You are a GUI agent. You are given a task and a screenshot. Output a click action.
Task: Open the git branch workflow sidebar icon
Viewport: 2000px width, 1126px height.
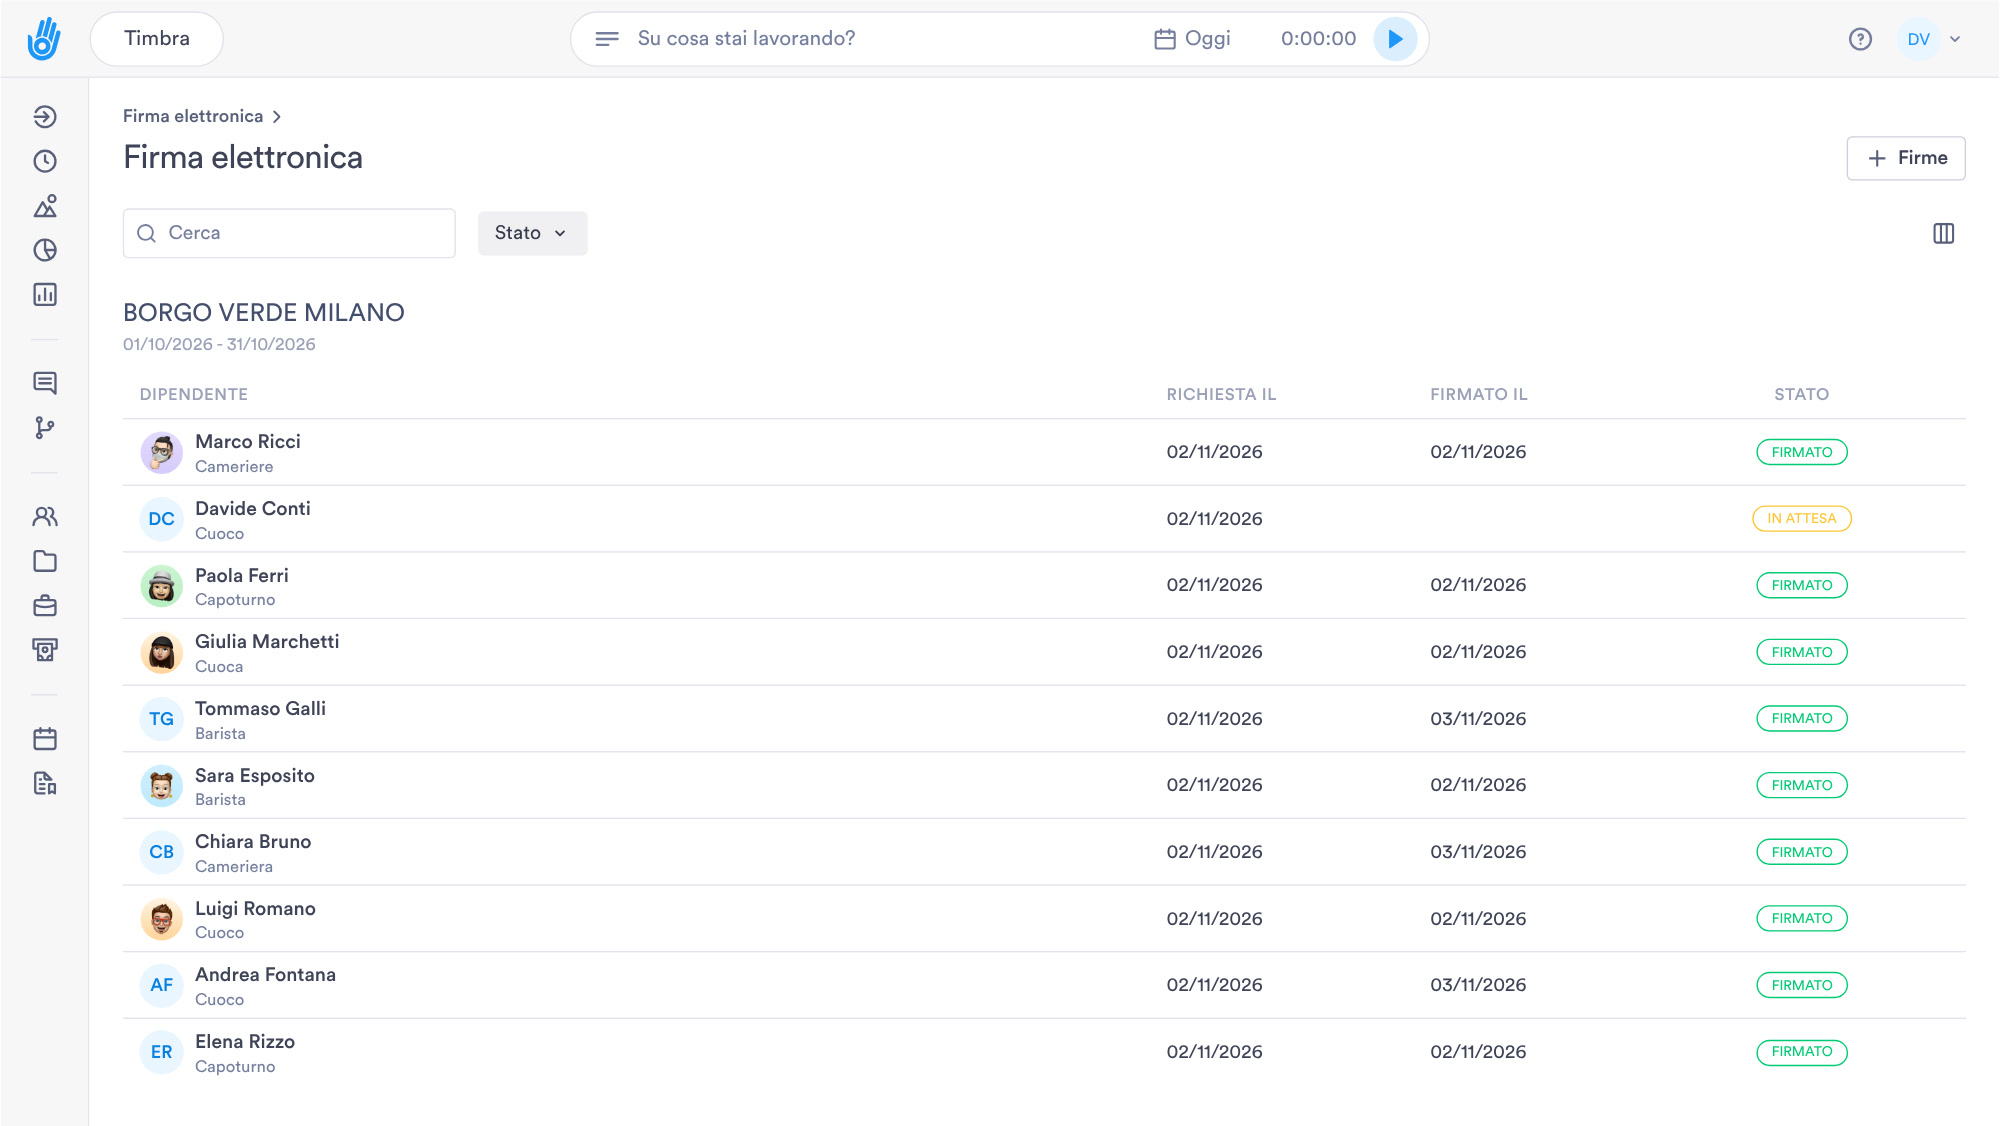click(x=45, y=428)
